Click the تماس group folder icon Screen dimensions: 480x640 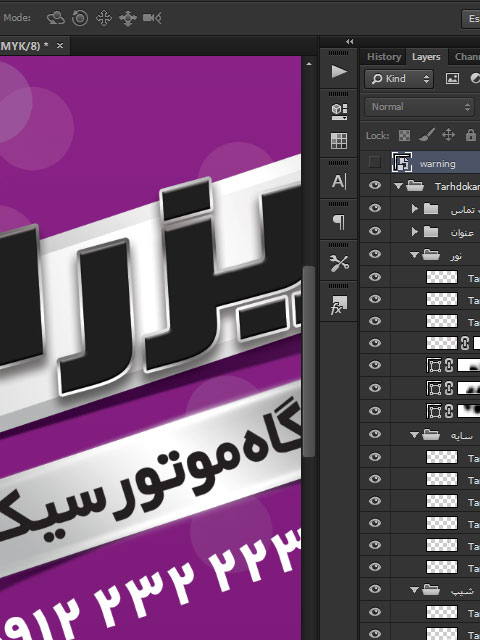point(431,209)
